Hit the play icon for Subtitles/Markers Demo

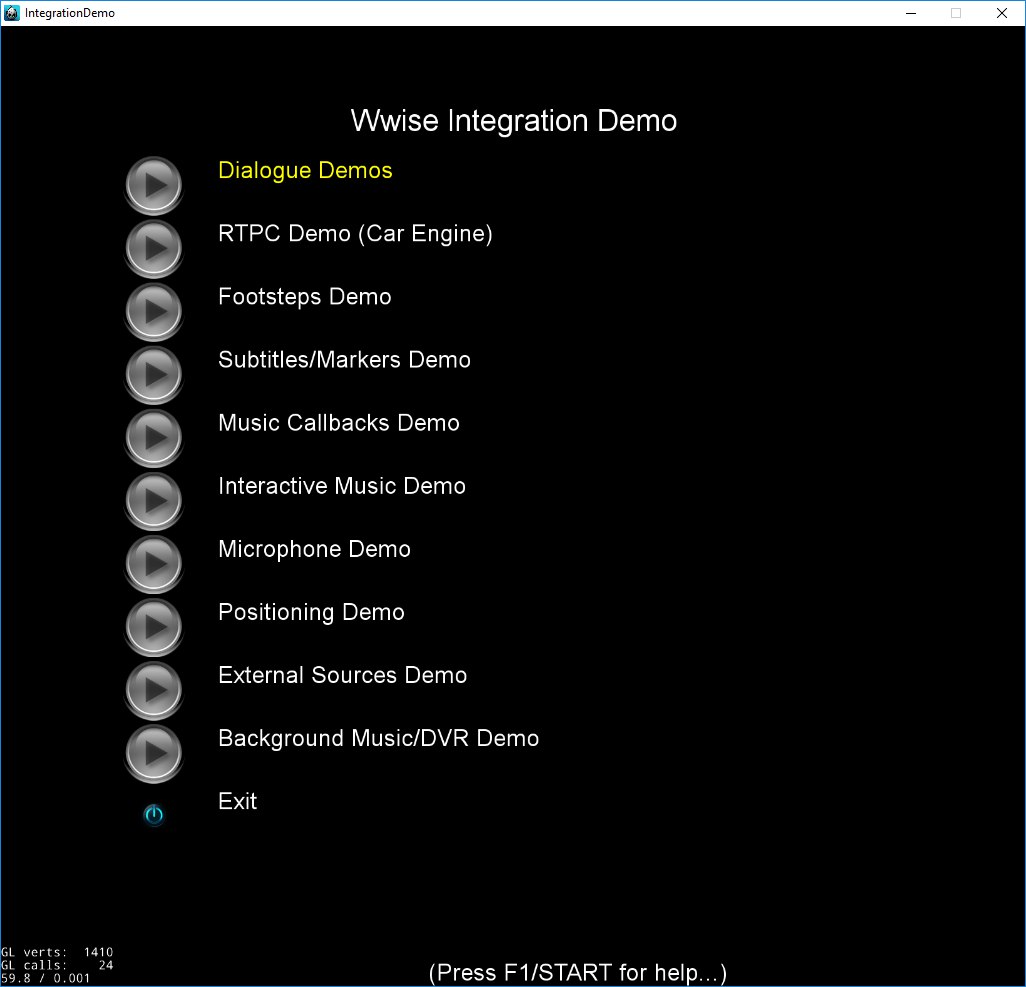[153, 373]
